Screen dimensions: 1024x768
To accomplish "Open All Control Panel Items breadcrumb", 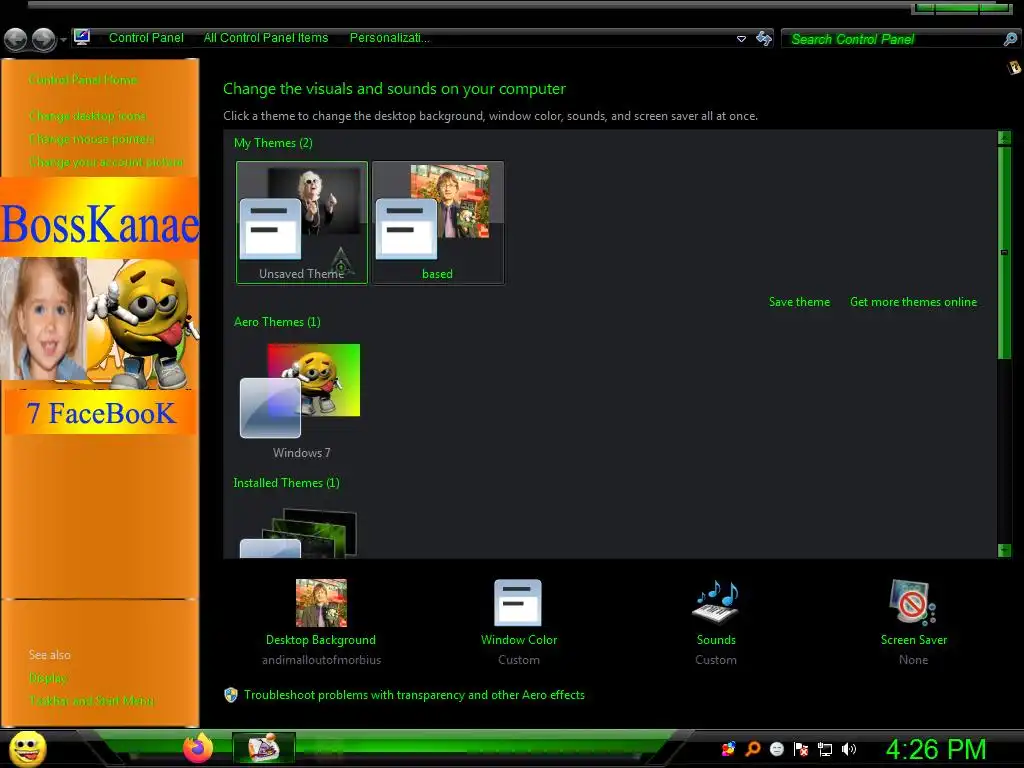I will tap(266, 38).
